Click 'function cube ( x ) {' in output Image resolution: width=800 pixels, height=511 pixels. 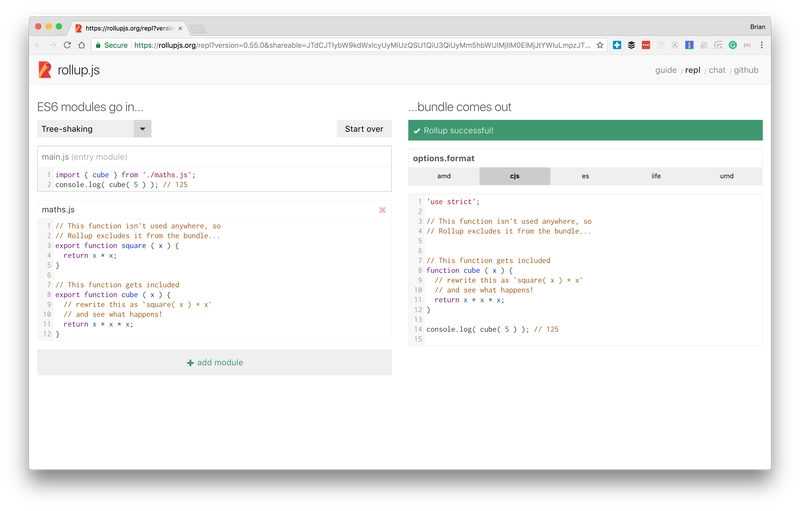click(469, 271)
